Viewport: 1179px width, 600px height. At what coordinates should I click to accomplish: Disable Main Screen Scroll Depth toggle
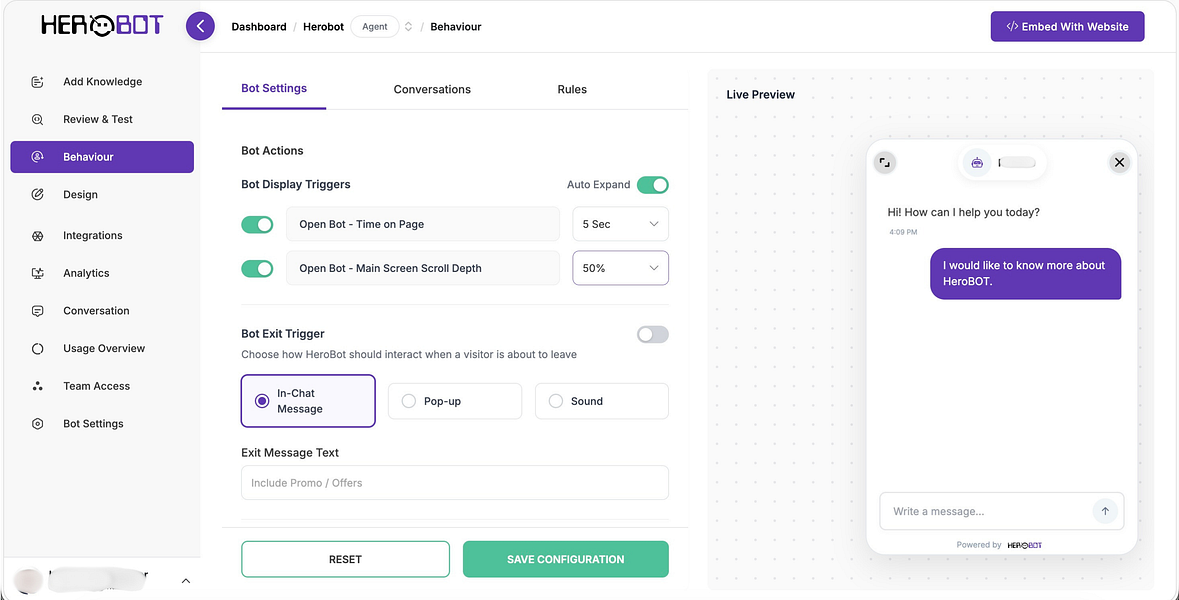tap(257, 268)
